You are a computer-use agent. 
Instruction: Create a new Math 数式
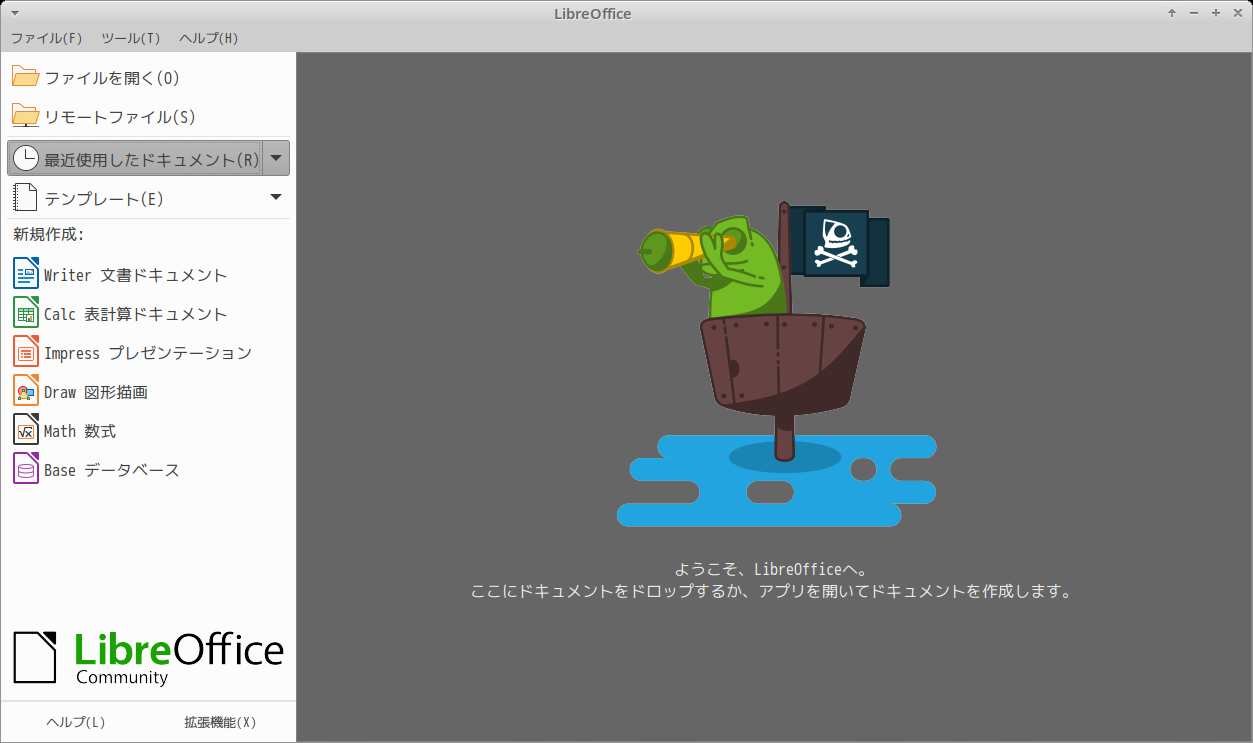click(80, 431)
